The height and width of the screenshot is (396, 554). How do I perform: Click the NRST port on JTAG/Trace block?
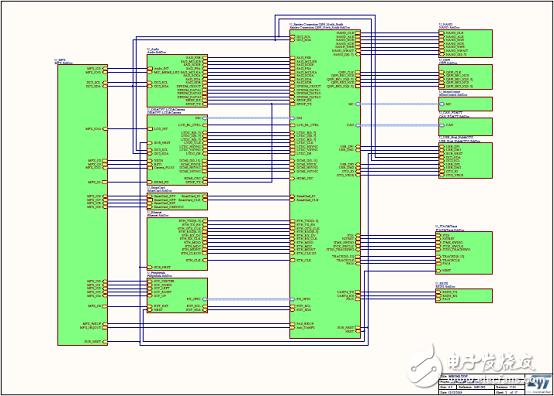coord(438,271)
